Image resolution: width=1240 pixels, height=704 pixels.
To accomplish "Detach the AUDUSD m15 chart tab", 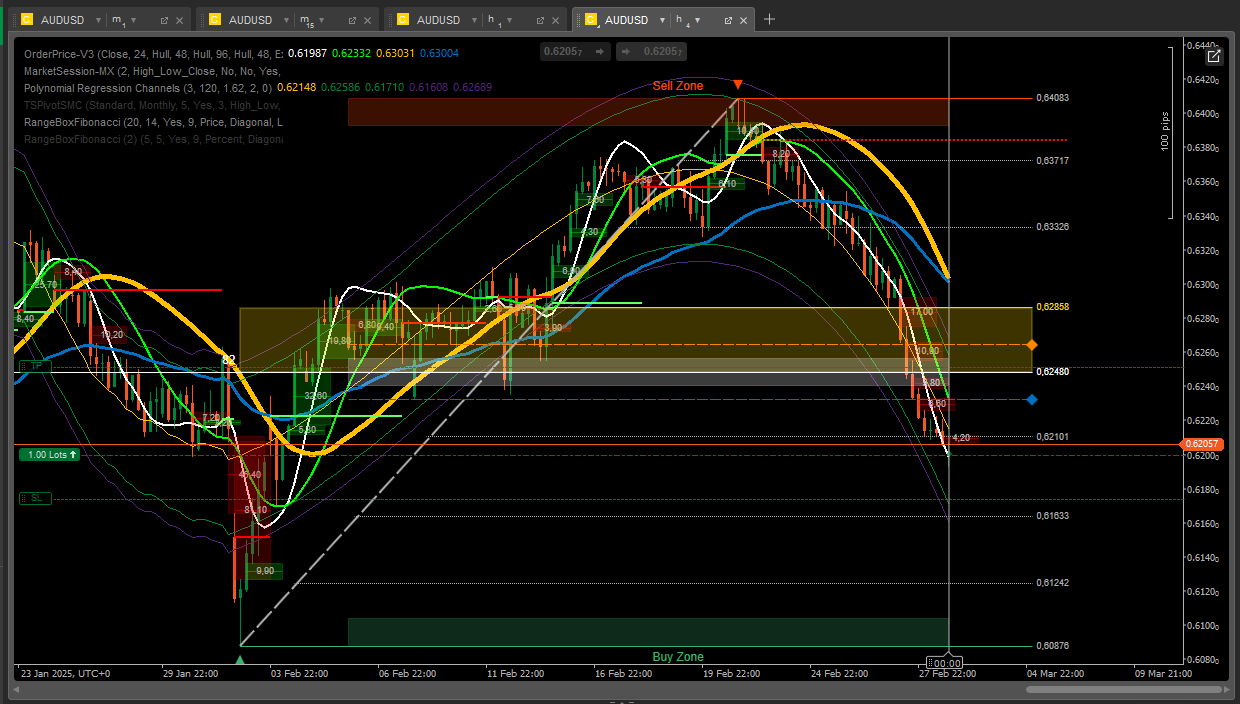I will tap(352, 20).
